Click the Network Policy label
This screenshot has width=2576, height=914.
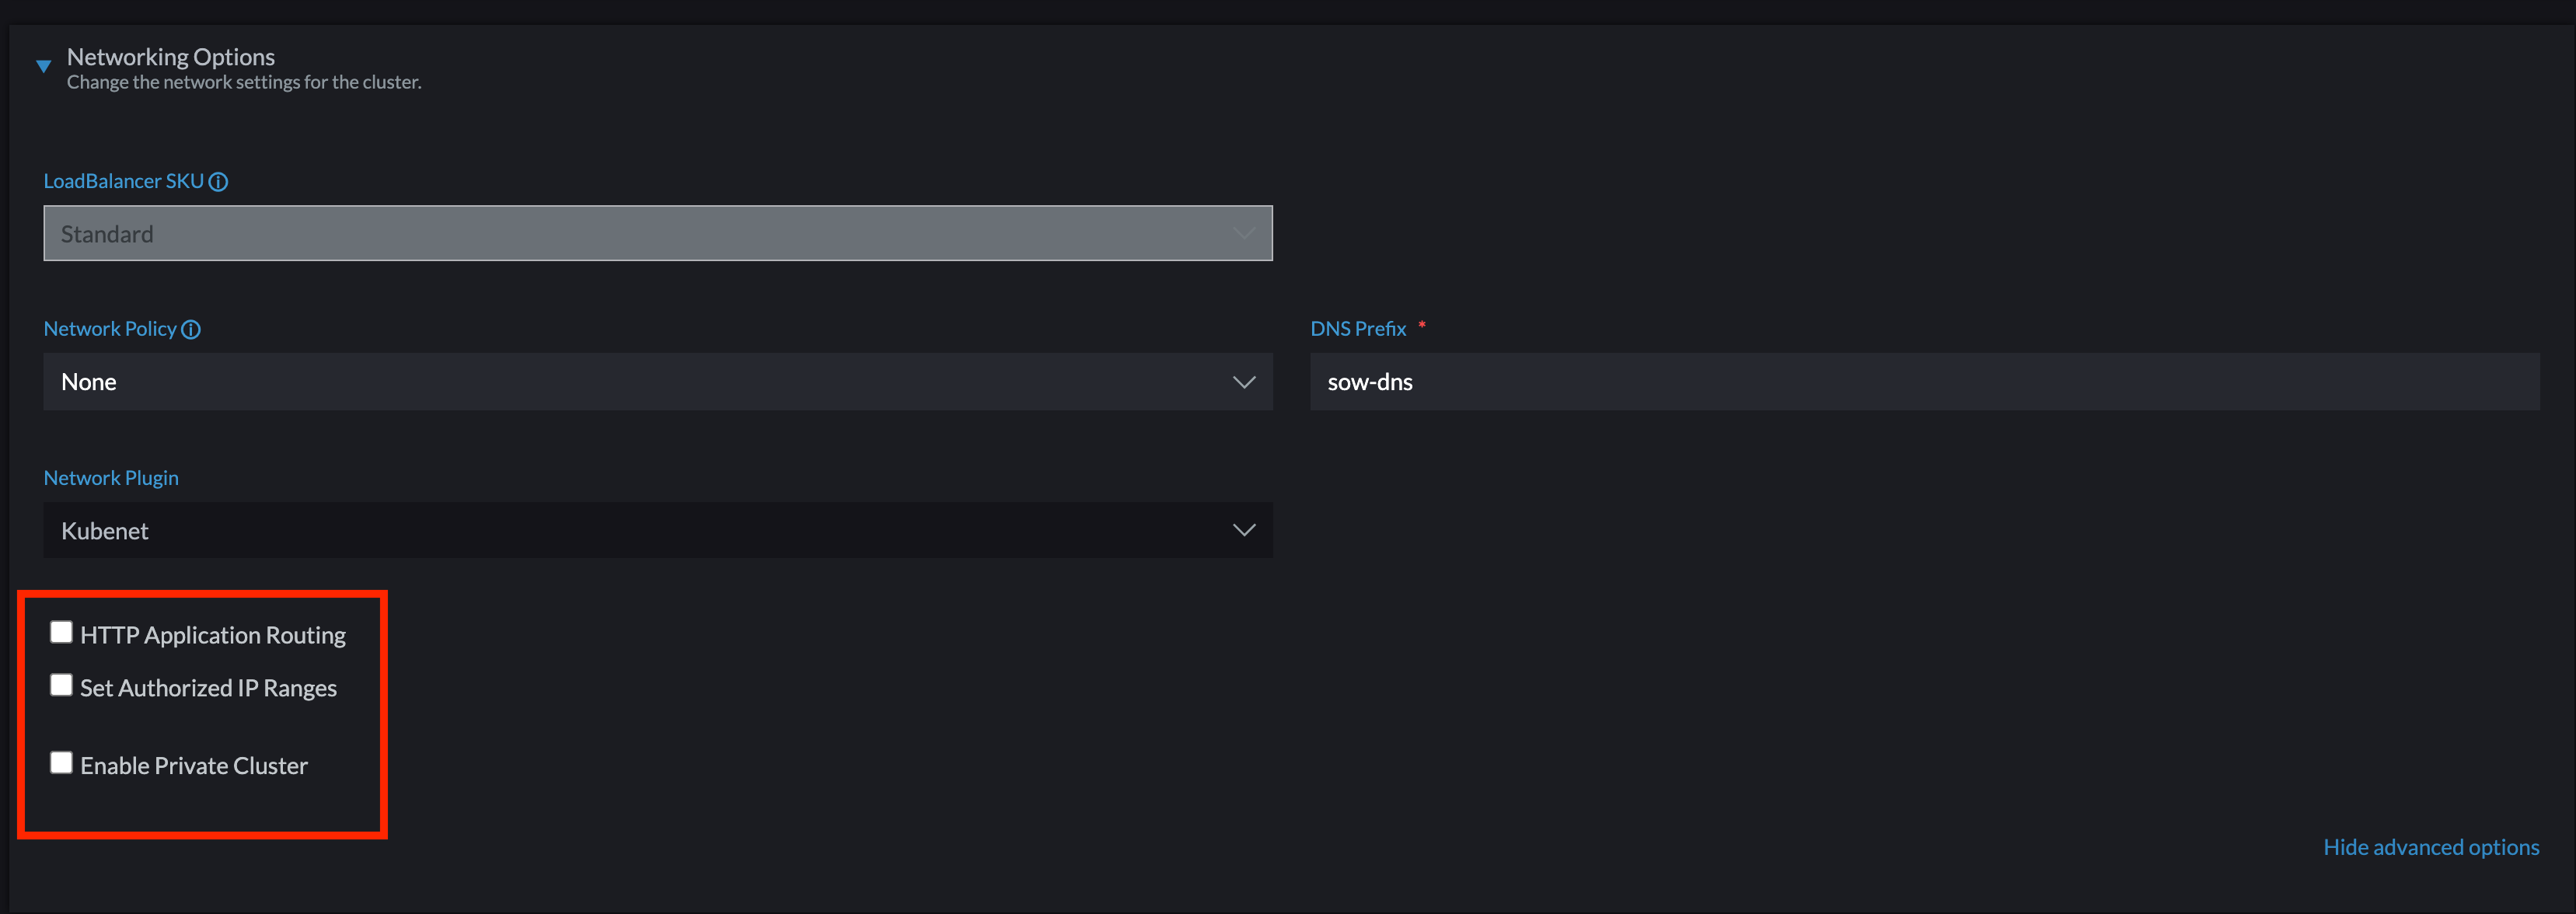[x=110, y=328]
